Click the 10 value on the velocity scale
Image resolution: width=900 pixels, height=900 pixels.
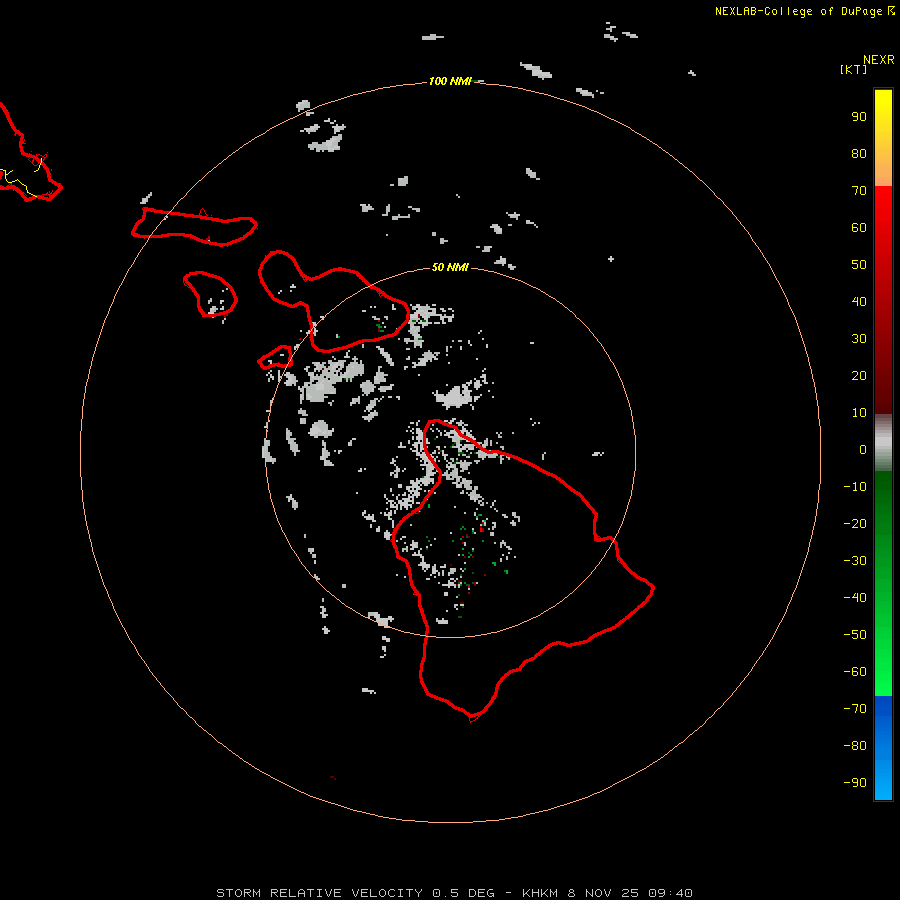[x=859, y=413]
